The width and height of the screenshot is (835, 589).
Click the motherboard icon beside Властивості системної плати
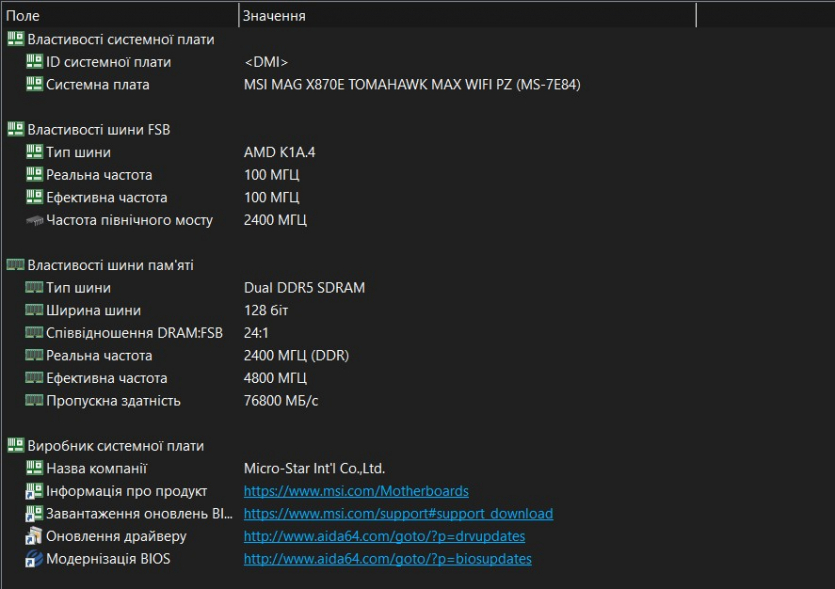(x=15, y=39)
